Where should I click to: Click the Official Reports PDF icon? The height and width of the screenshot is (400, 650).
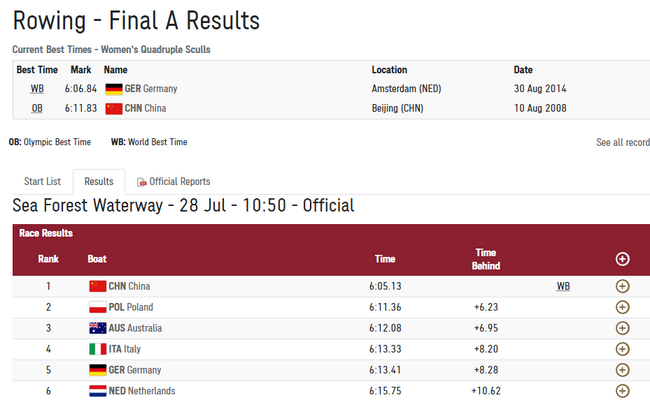(x=142, y=182)
